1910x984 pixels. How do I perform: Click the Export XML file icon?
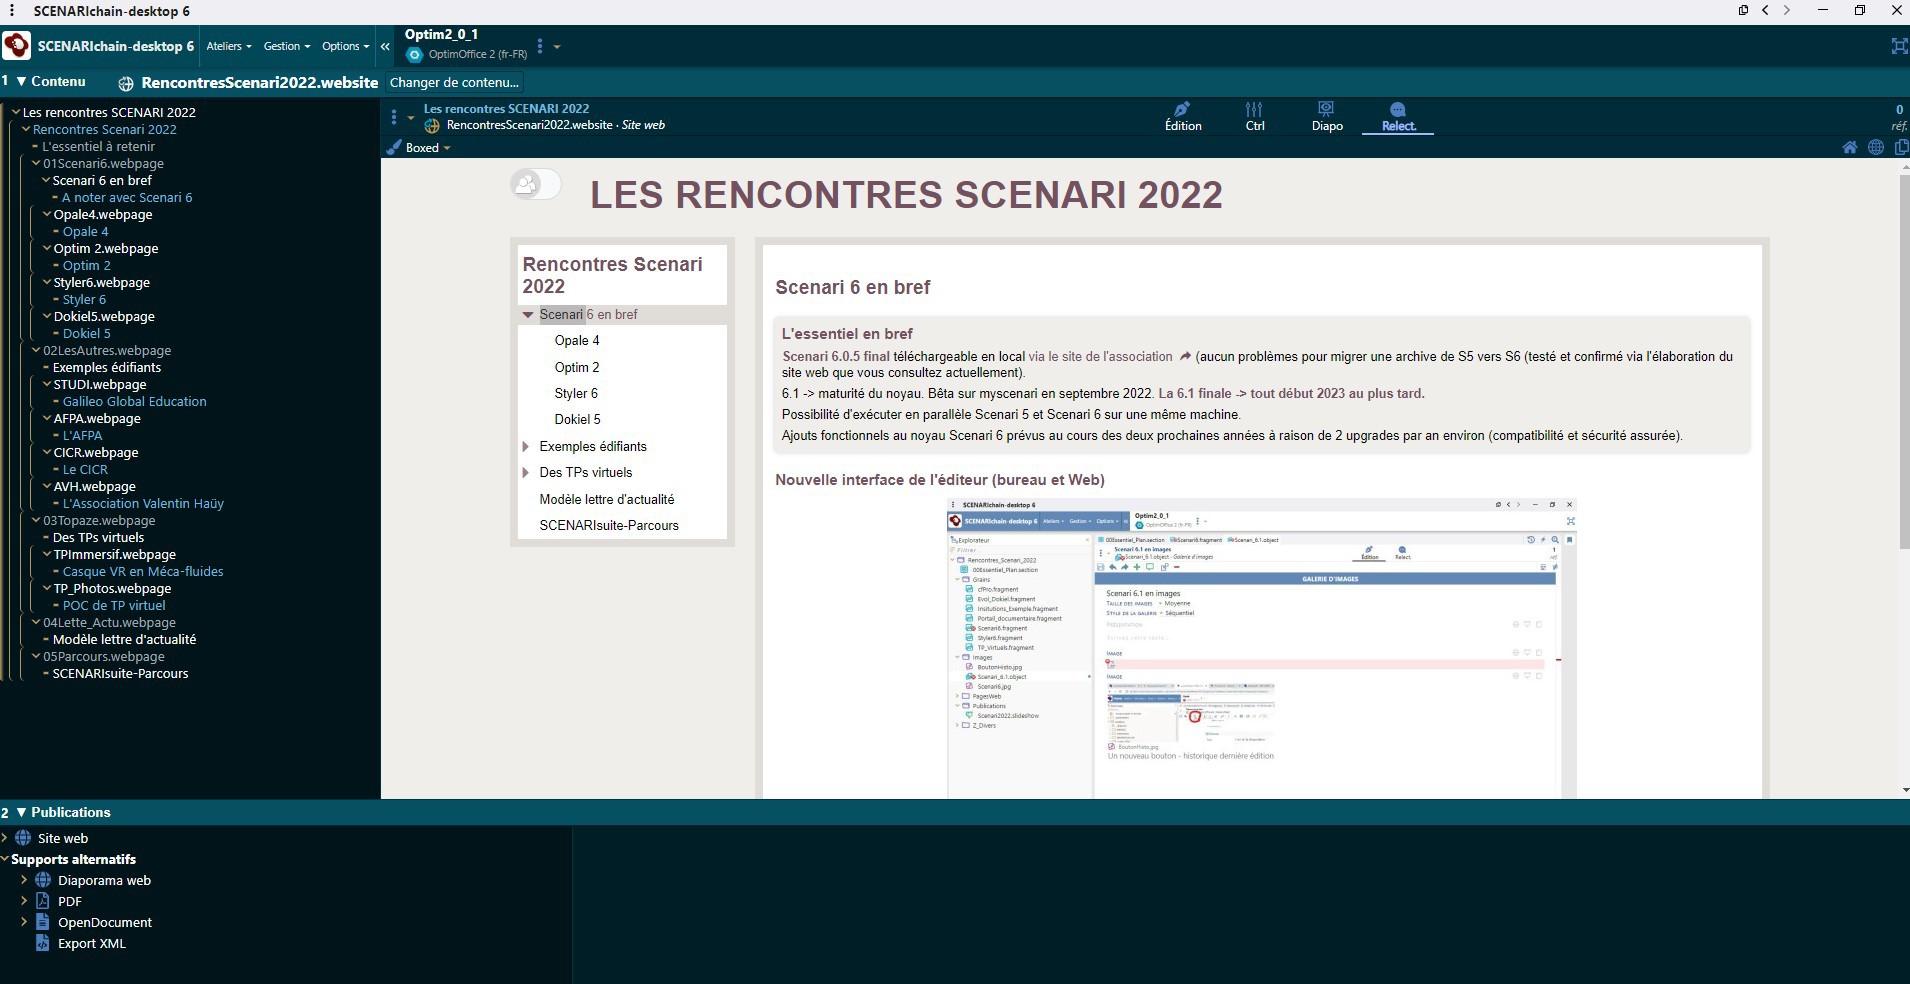point(43,943)
